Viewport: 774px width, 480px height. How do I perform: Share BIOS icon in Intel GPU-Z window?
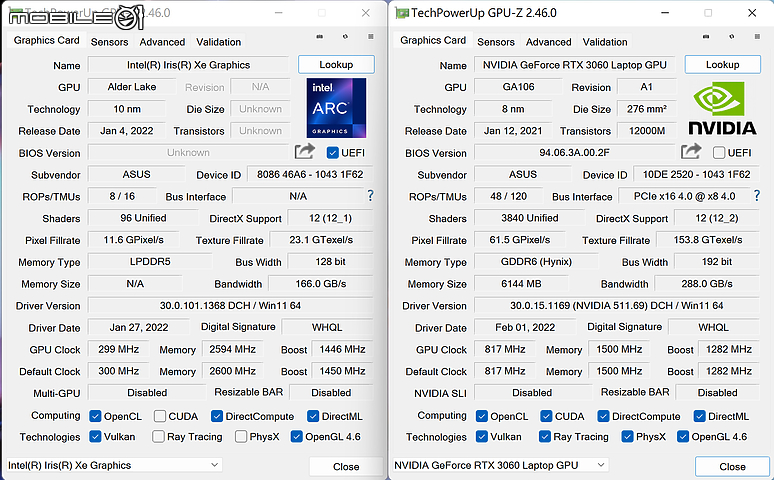(305, 151)
